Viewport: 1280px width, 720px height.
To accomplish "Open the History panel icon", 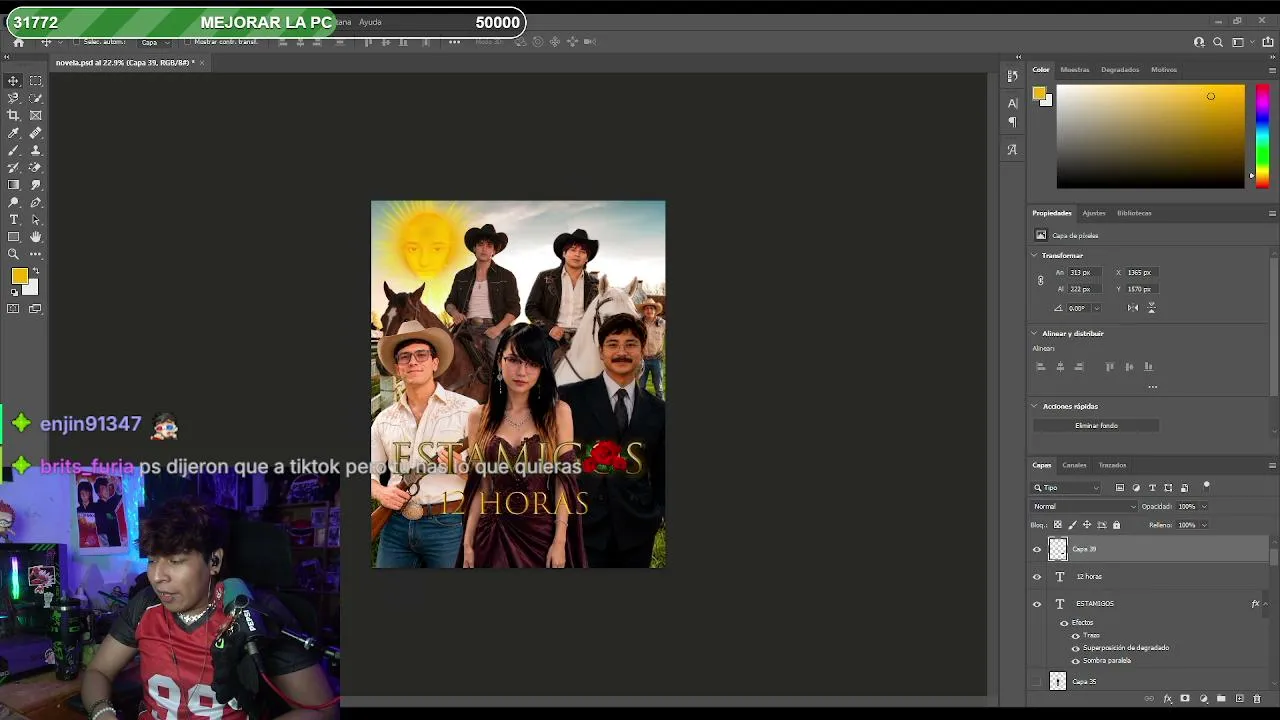I will tap(1012, 75).
